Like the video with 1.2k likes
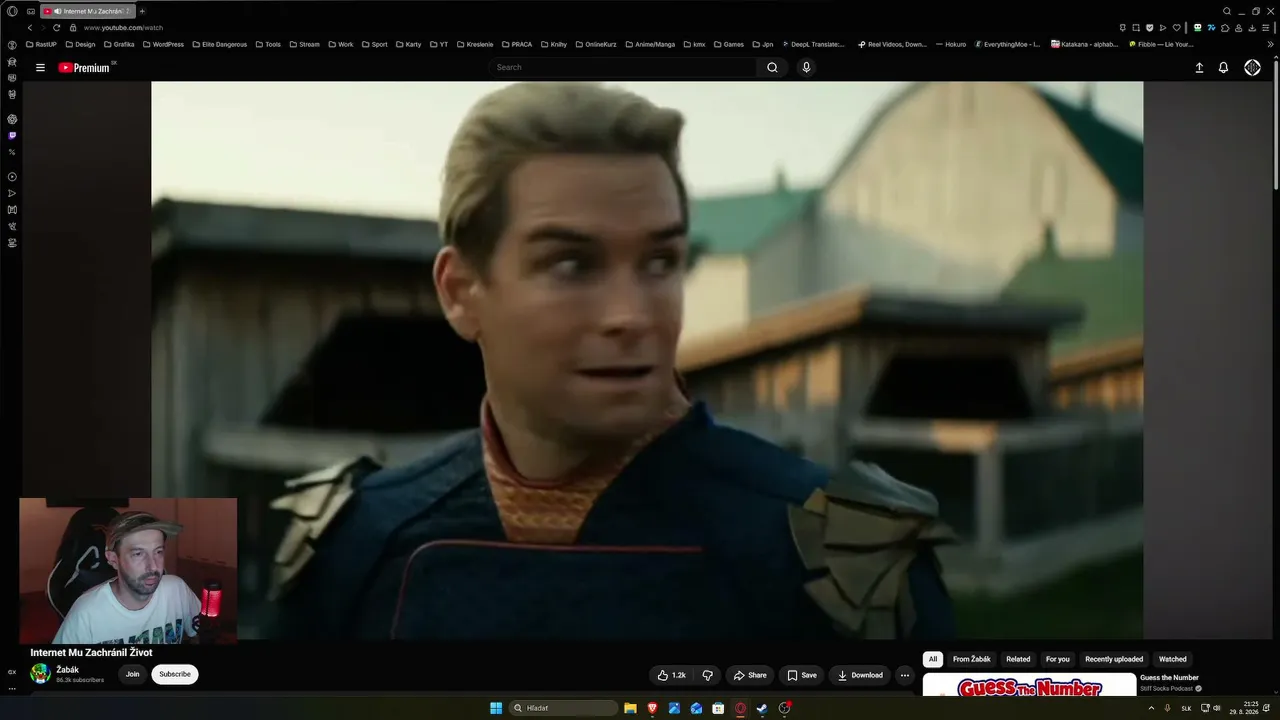 point(671,675)
